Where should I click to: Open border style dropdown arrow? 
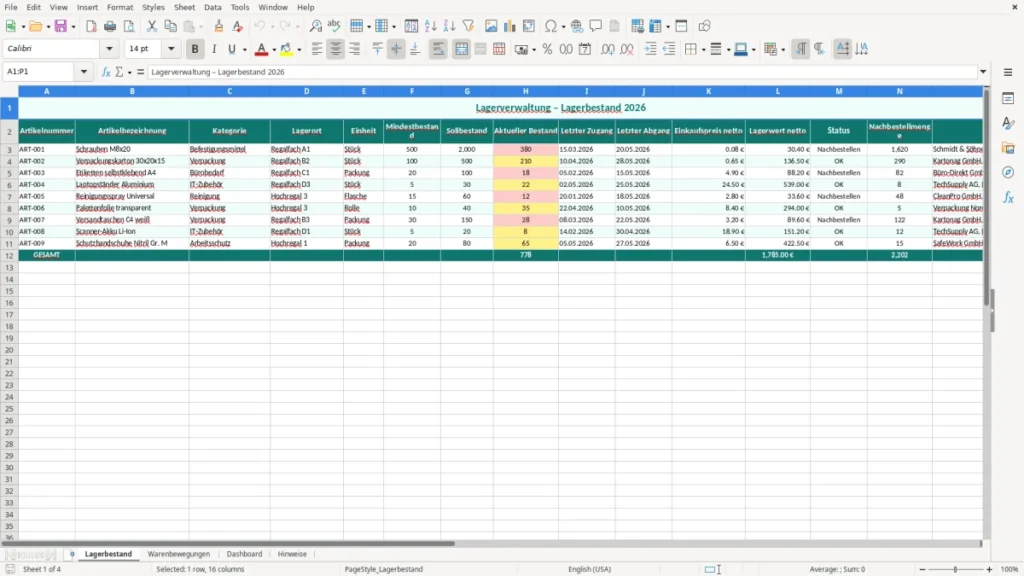(x=728, y=50)
